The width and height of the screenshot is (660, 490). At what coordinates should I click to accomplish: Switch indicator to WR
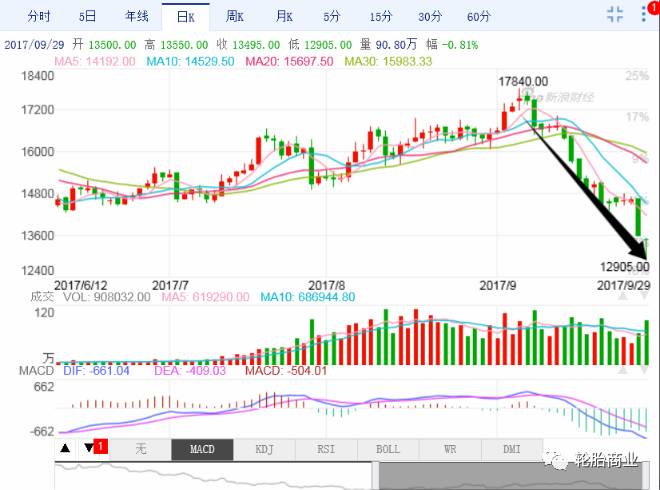click(450, 449)
